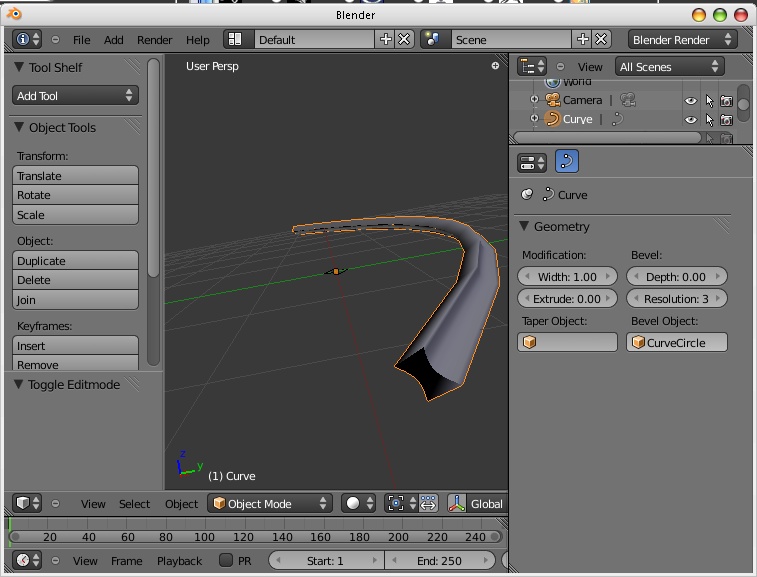Toggle Camera visibility eye in outliner
This screenshot has height=577, width=757.
coord(691,100)
